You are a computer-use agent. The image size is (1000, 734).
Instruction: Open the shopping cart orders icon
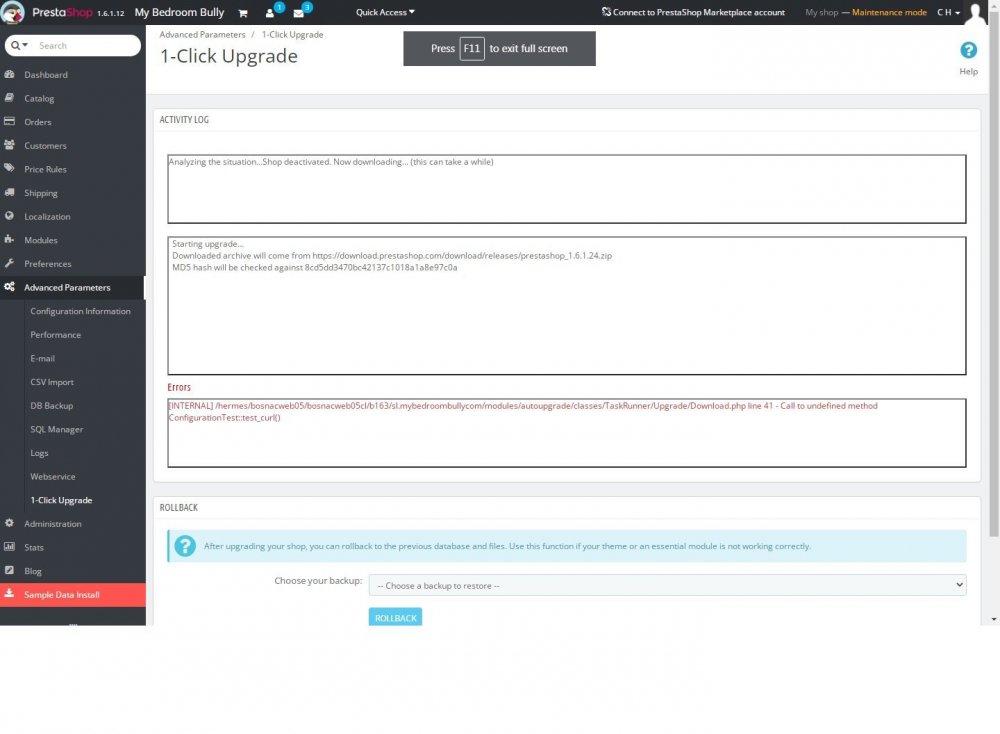pyautogui.click(x=243, y=13)
